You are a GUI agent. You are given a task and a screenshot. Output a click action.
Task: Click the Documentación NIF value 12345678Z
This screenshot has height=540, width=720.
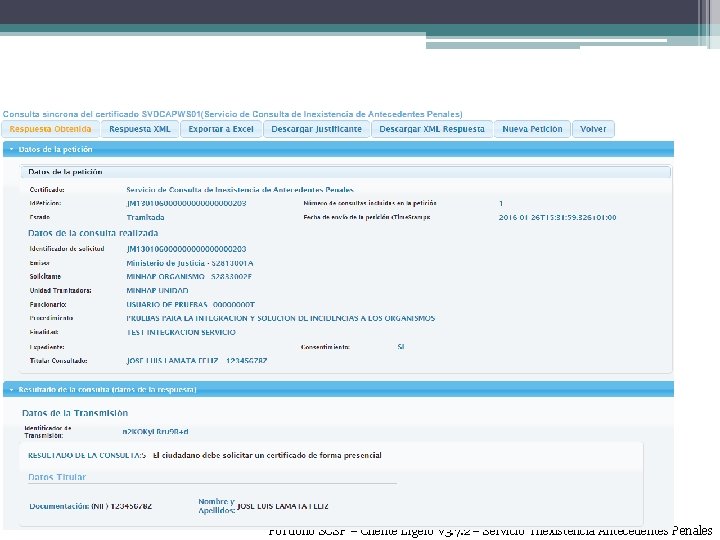pos(131,506)
